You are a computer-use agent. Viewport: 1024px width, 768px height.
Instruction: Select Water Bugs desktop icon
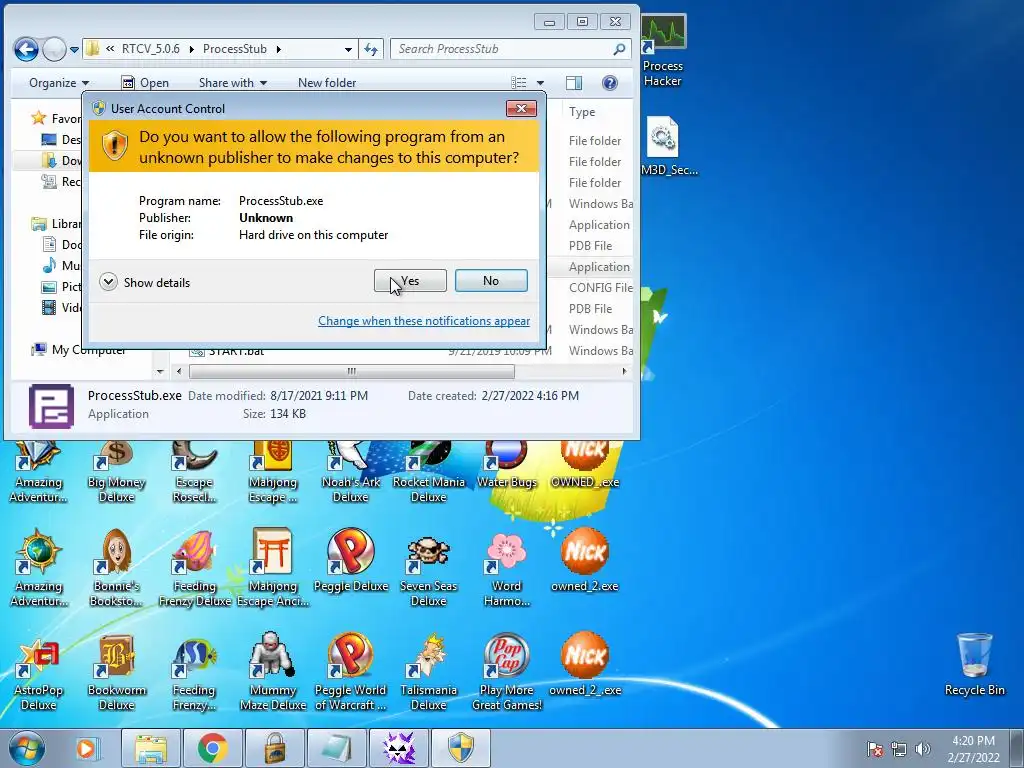pyautogui.click(x=507, y=465)
